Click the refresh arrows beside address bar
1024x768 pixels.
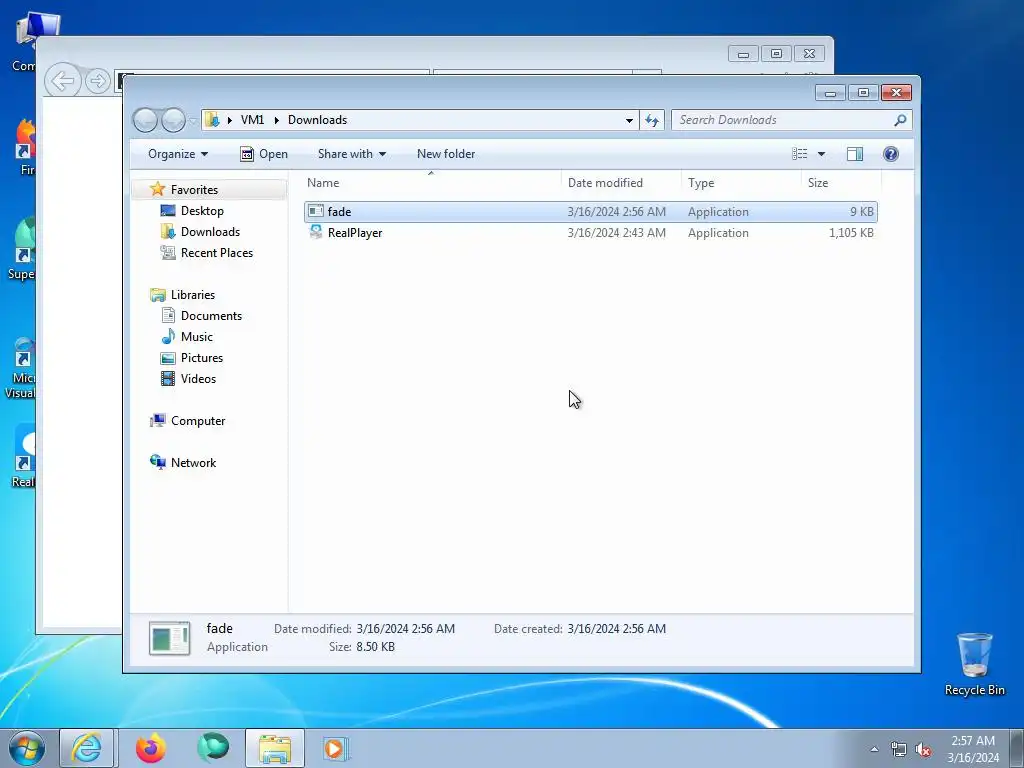click(x=652, y=120)
